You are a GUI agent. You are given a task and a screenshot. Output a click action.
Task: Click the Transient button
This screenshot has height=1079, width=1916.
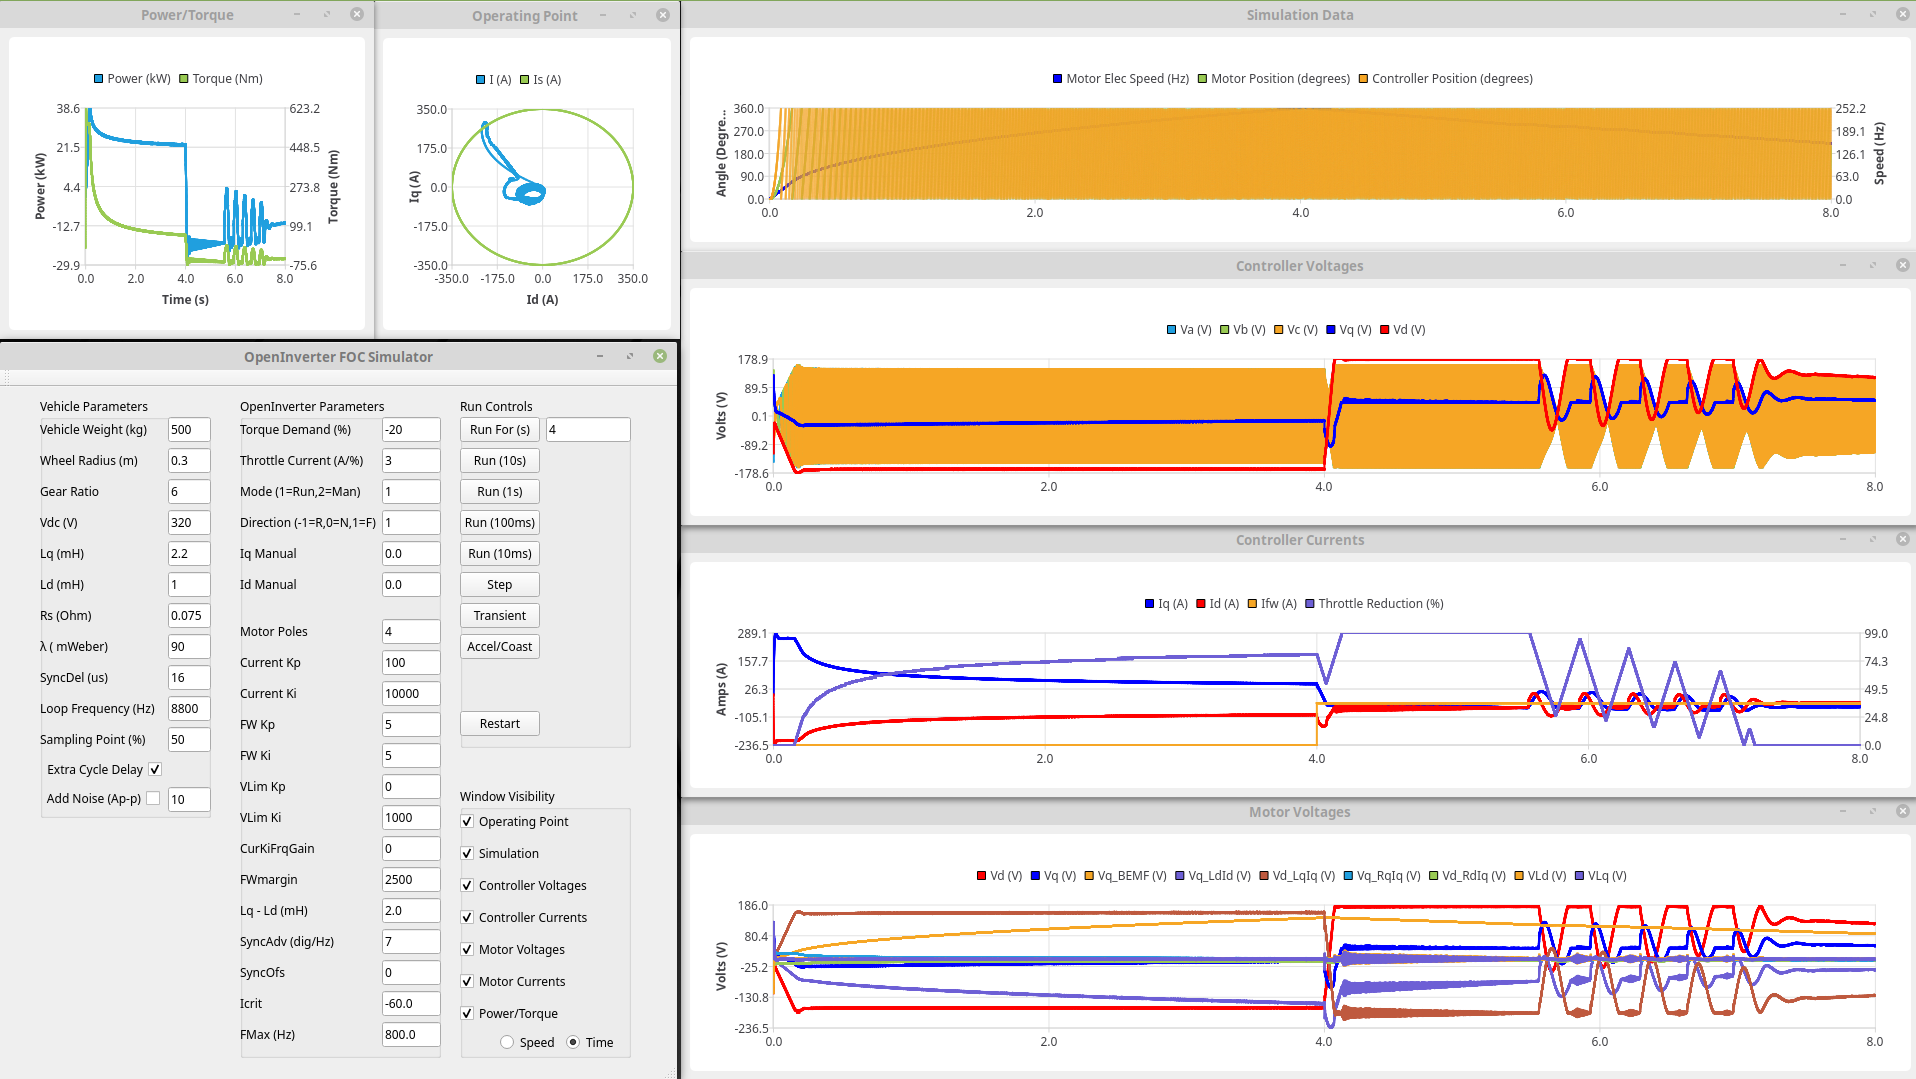tap(499, 615)
